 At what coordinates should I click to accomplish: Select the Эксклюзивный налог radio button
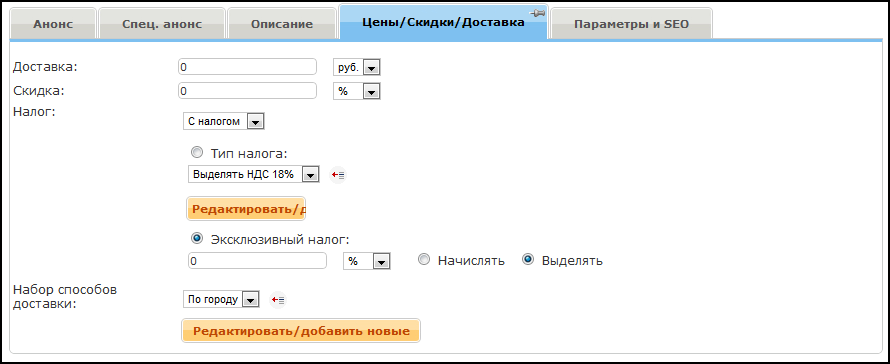click(196, 239)
